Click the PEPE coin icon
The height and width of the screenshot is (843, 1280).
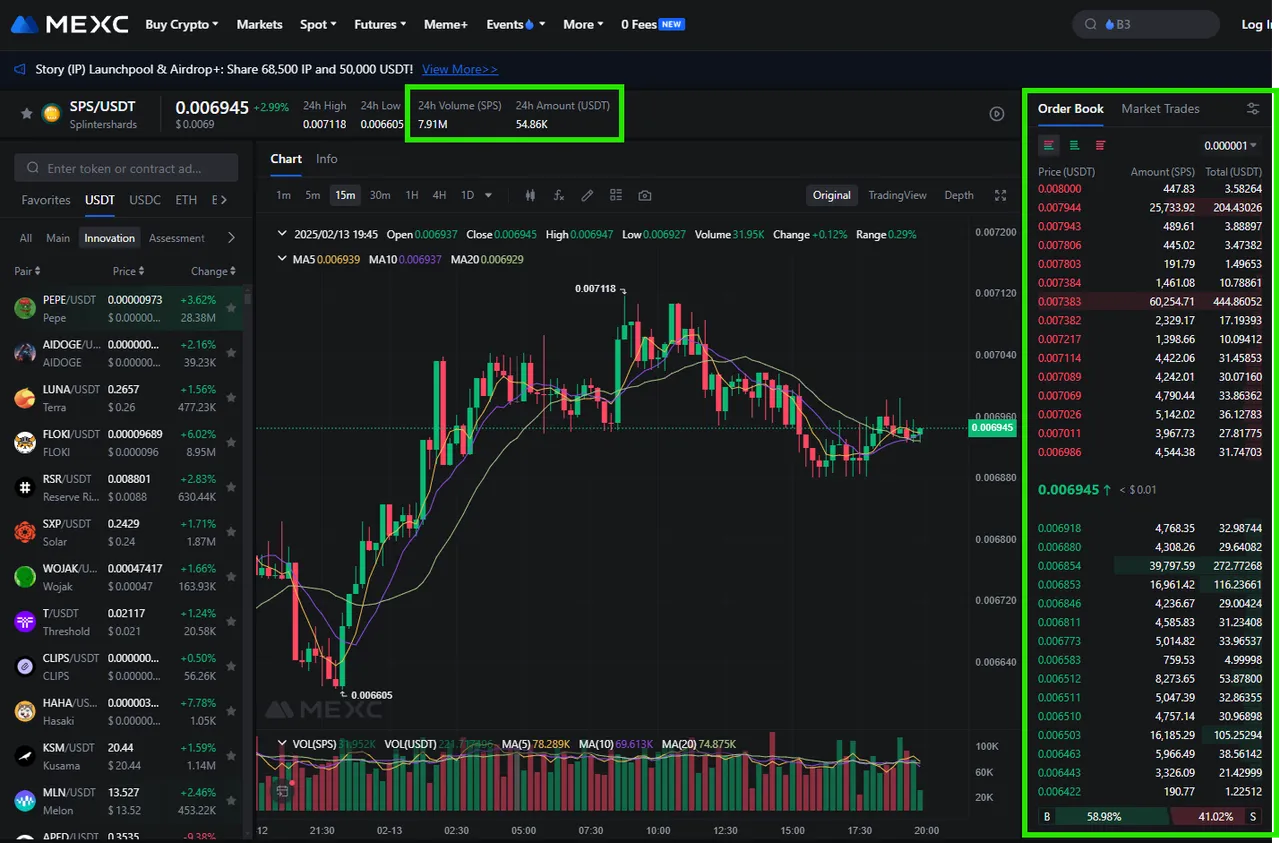[x=25, y=308]
